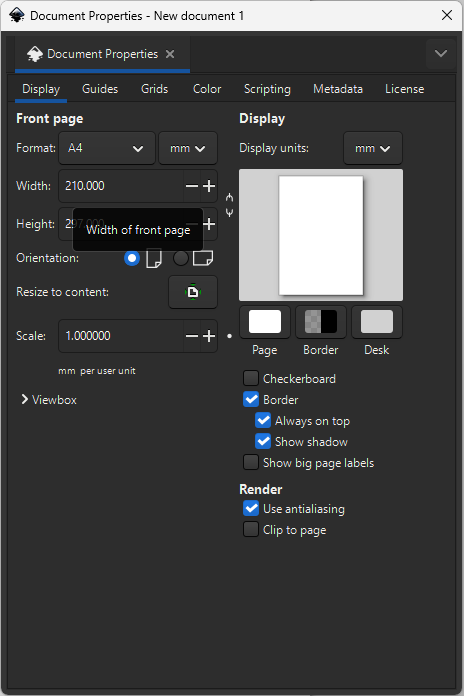Expand the Viewbox section
Viewport: 464px width, 696px height.
click(x=49, y=399)
